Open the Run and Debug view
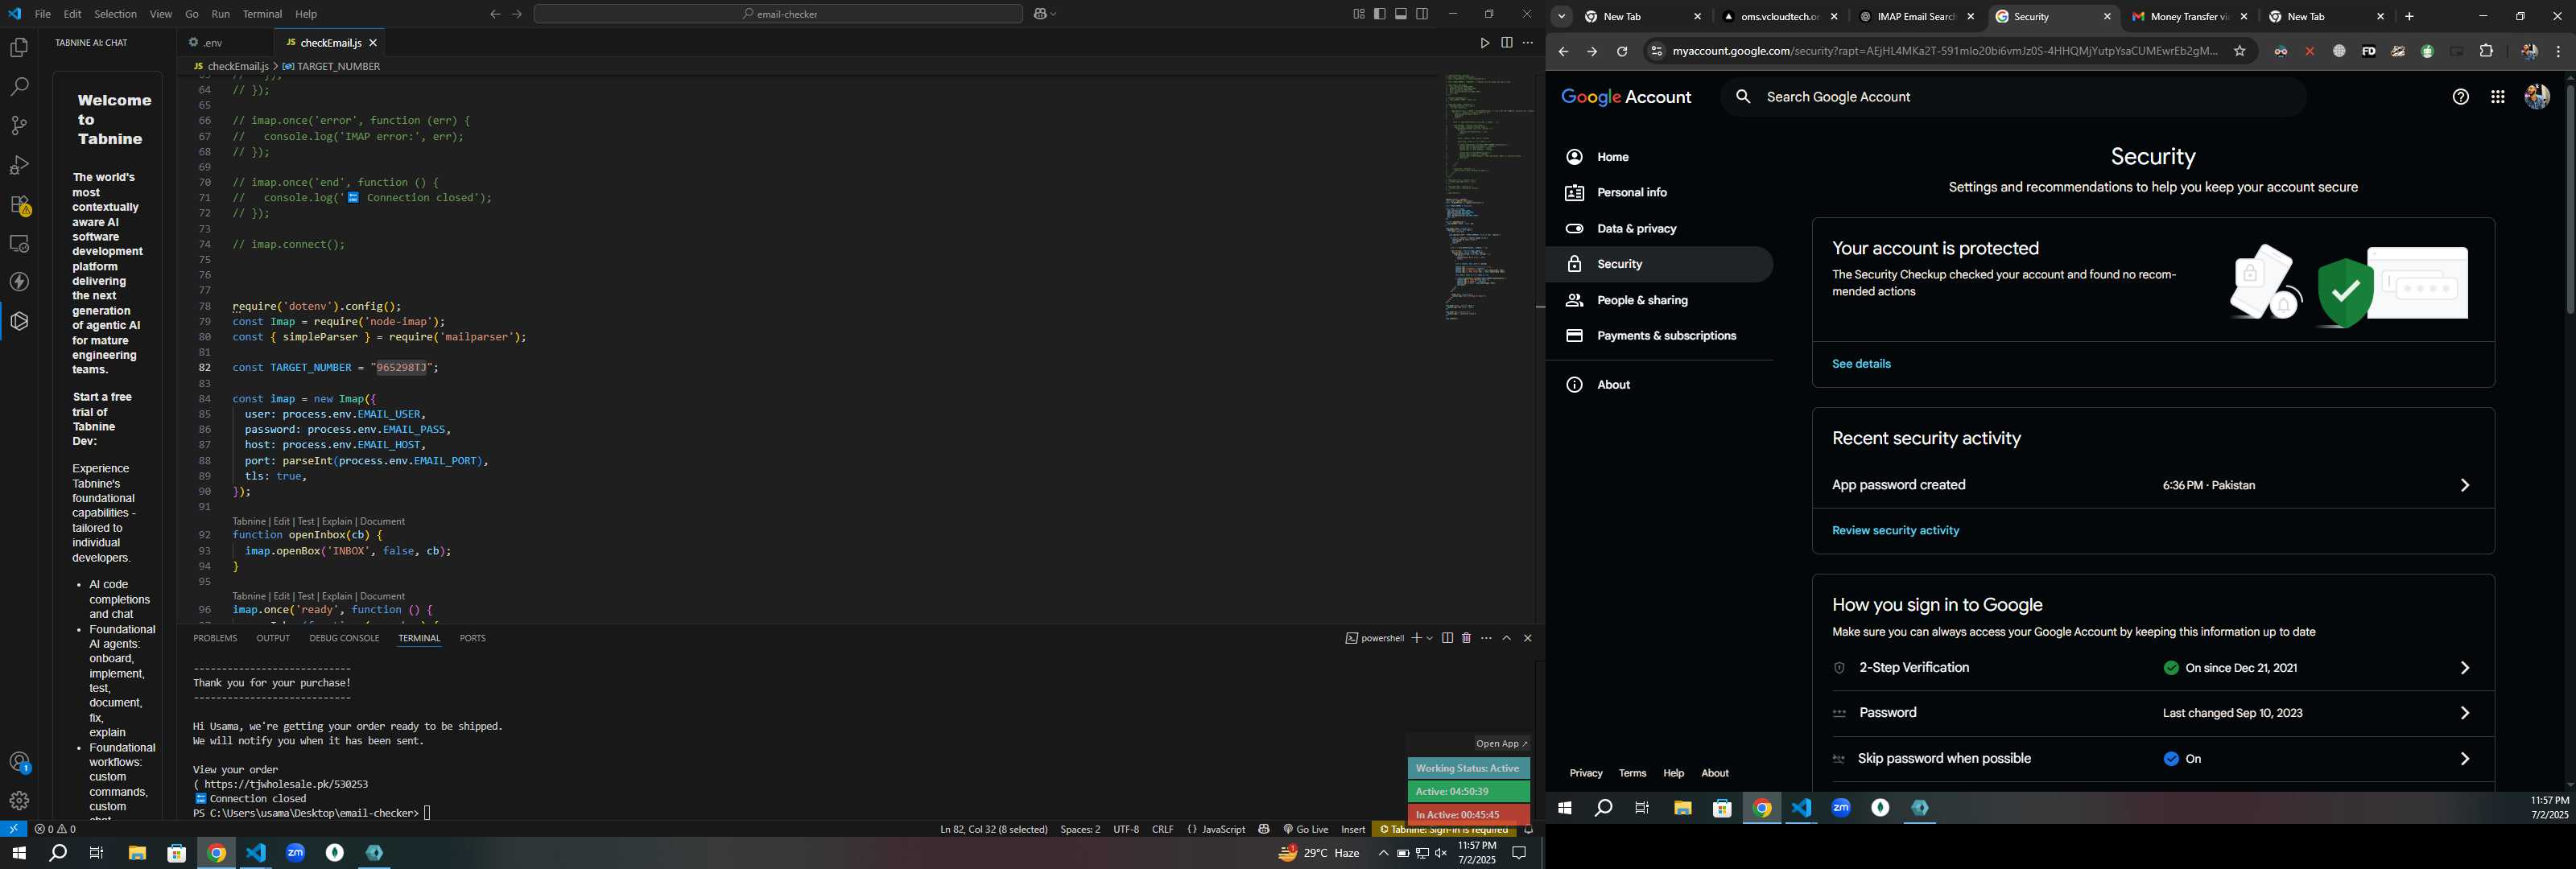The image size is (2576, 869). pos(19,165)
